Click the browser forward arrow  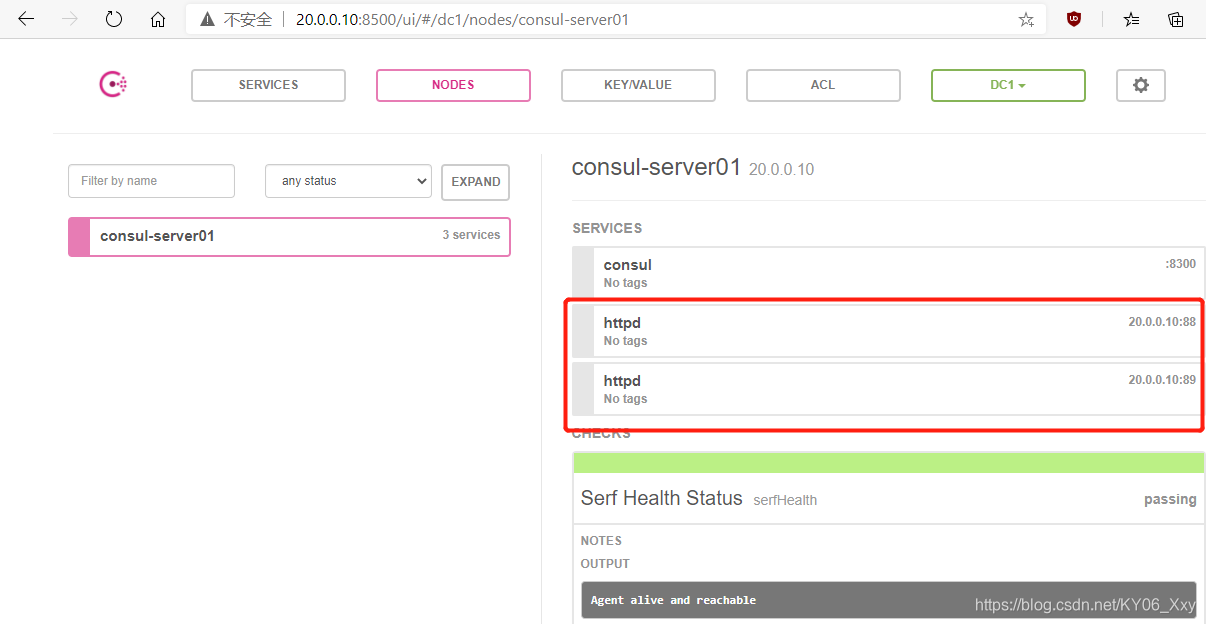[x=69, y=19]
